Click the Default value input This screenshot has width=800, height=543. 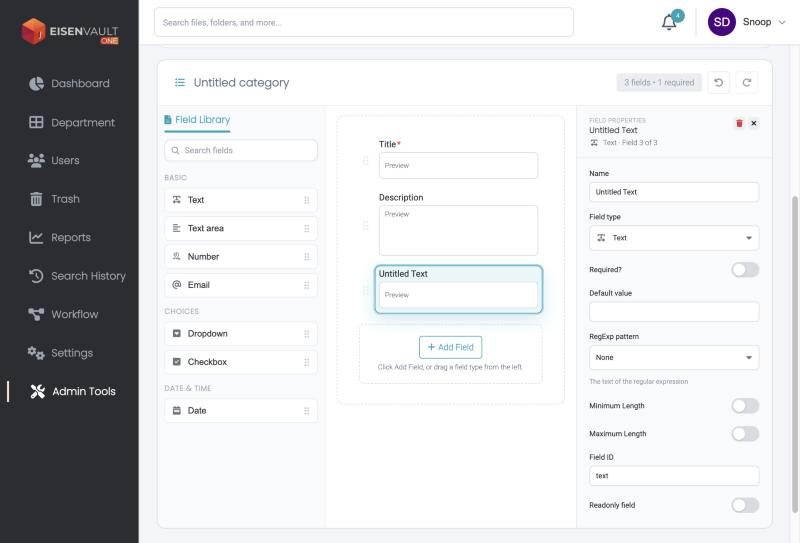pyautogui.click(x=674, y=312)
